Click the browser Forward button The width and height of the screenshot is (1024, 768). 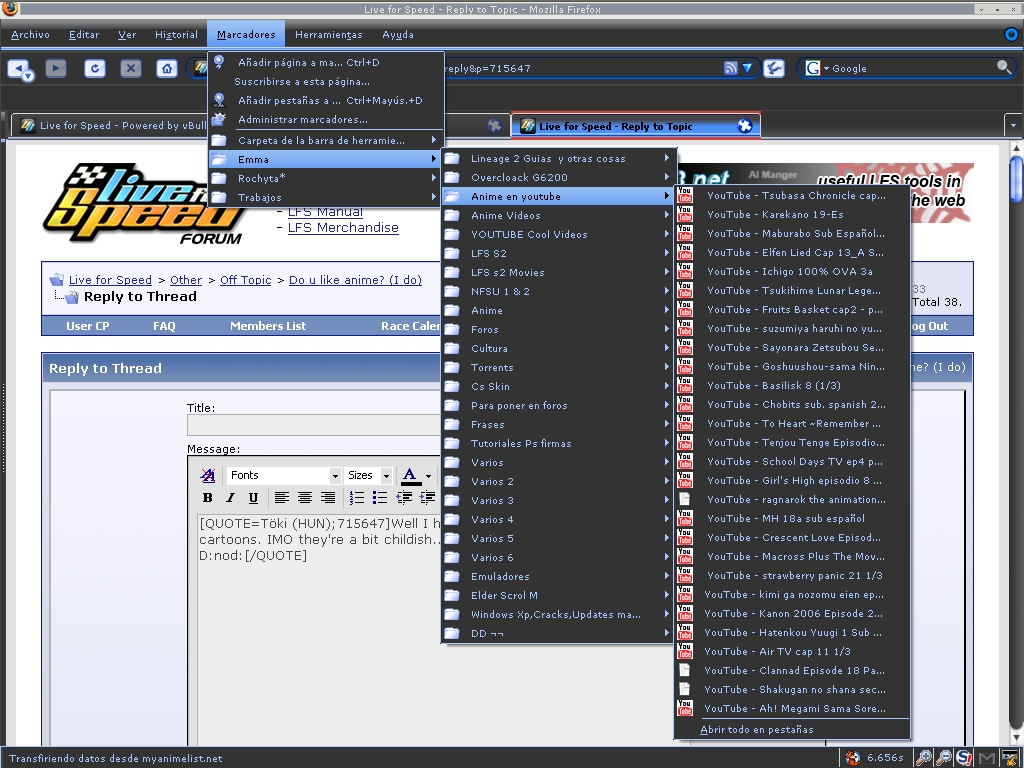click(x=56, y=68)
